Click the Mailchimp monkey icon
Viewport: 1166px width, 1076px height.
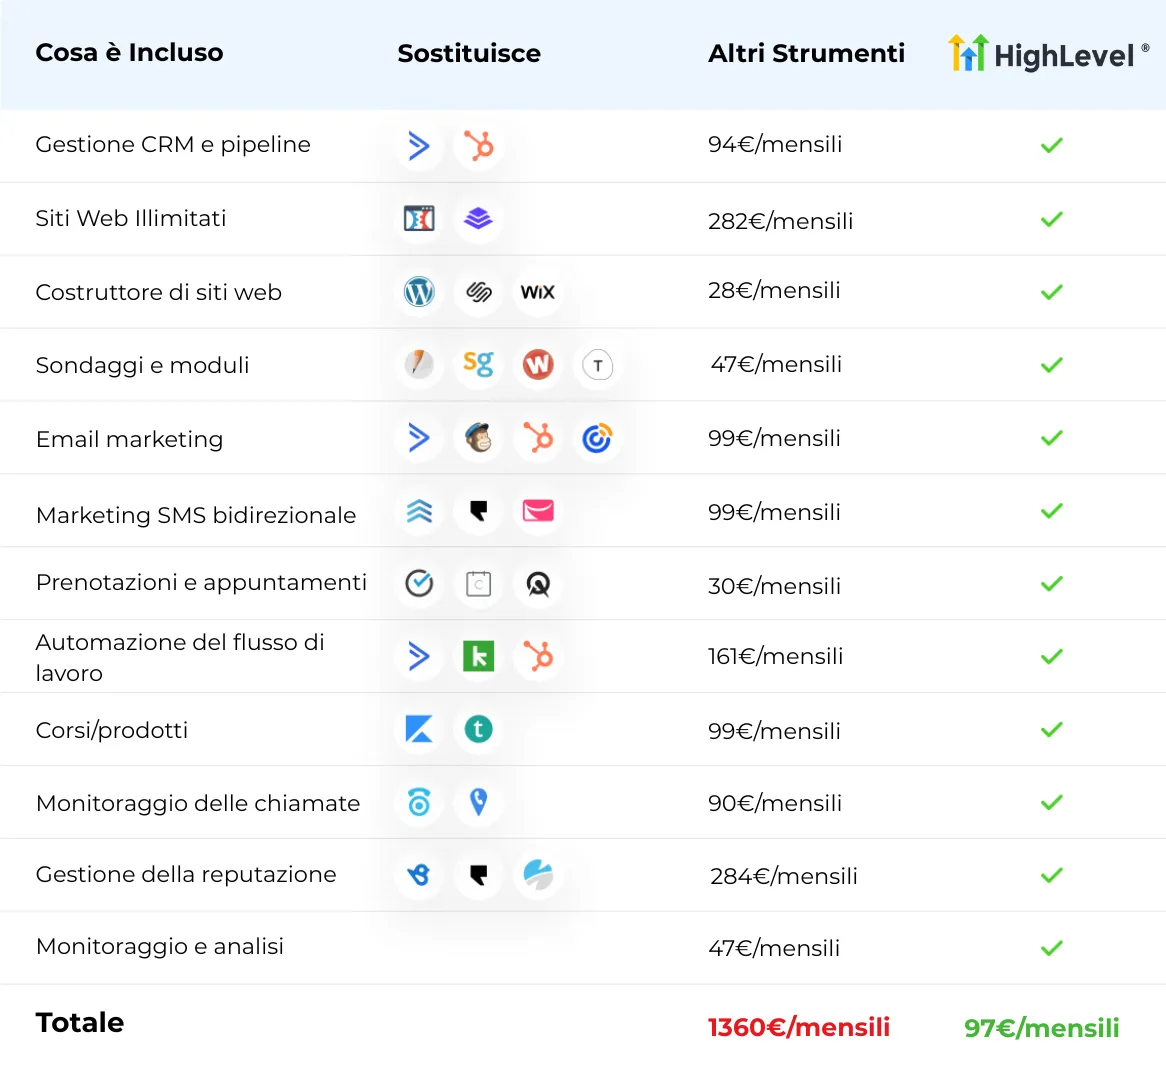click(x=478, y=438)
